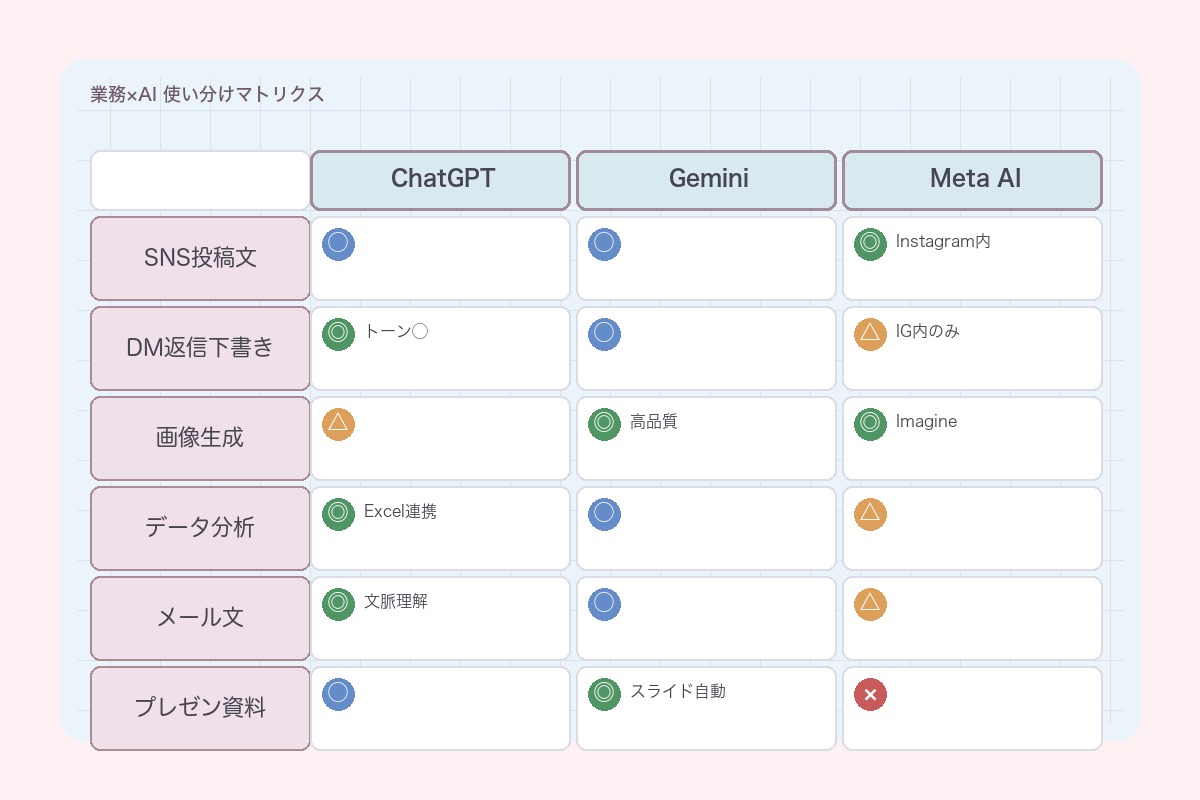Screen dimensions: 1200x800
Task: Click the green double-circle icon beside Imagine
Action: pyautogui.click(x=870, y=424)
